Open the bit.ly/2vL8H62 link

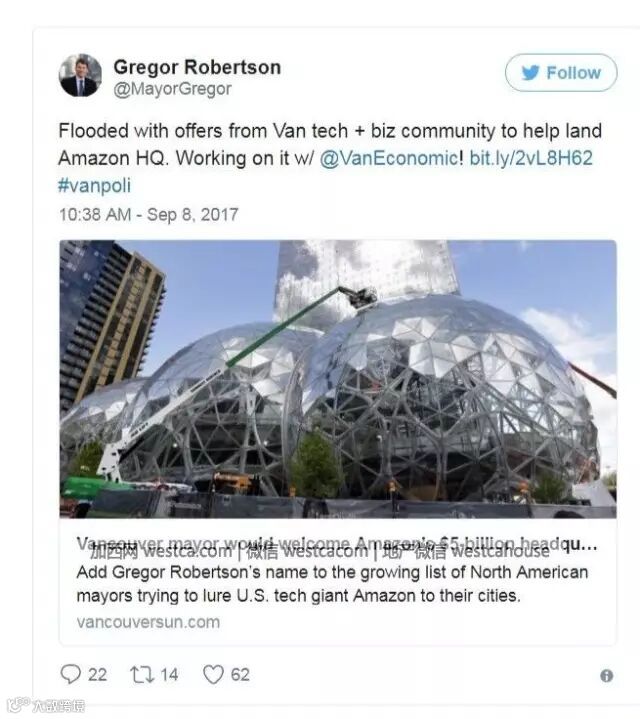pyautogui.click(x=531, y=158)
